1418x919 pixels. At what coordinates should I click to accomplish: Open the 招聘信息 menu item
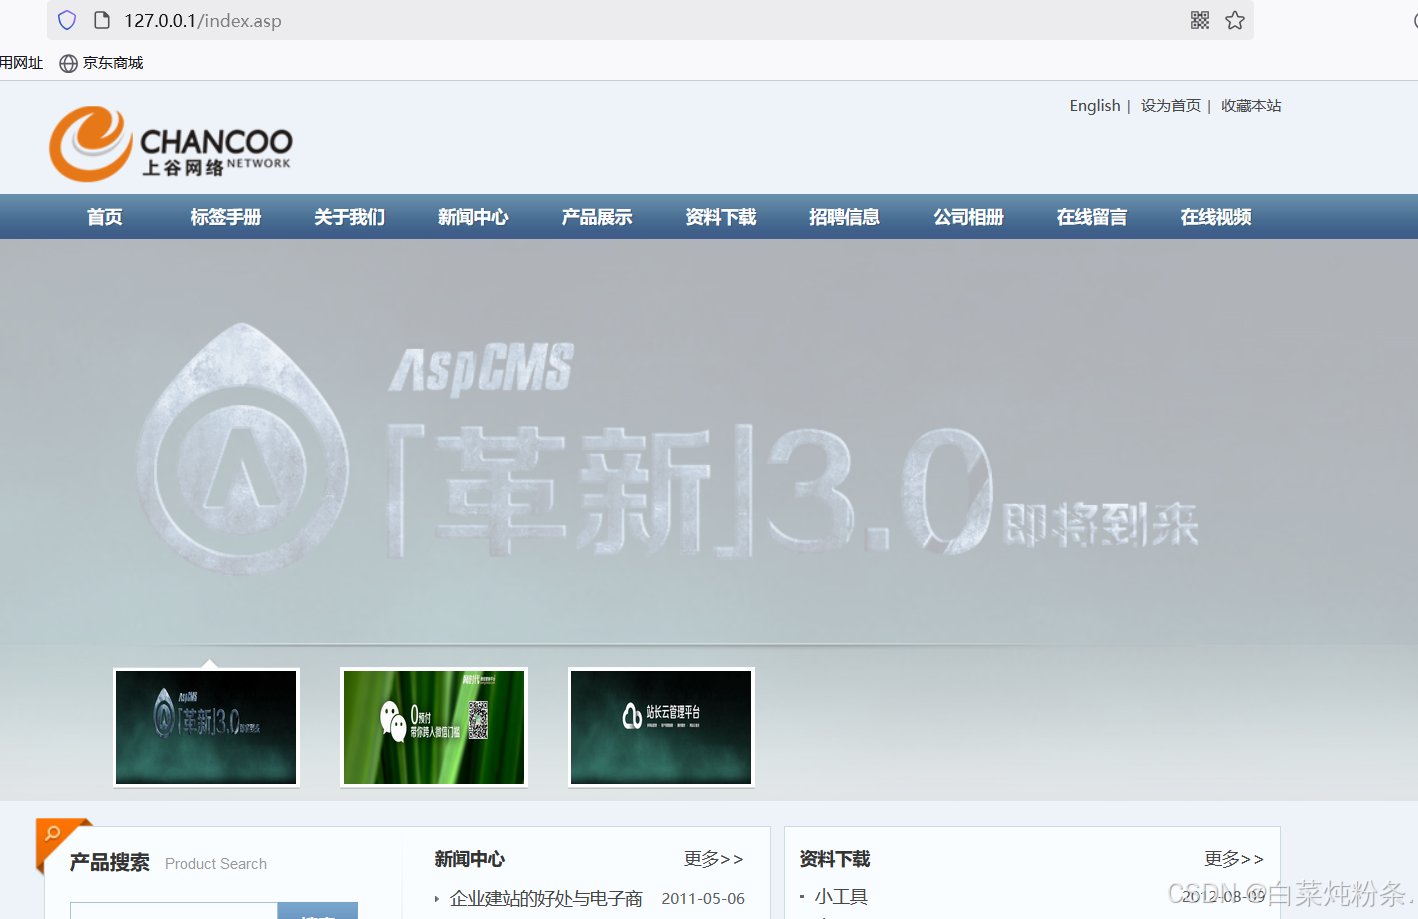point(845,217)
